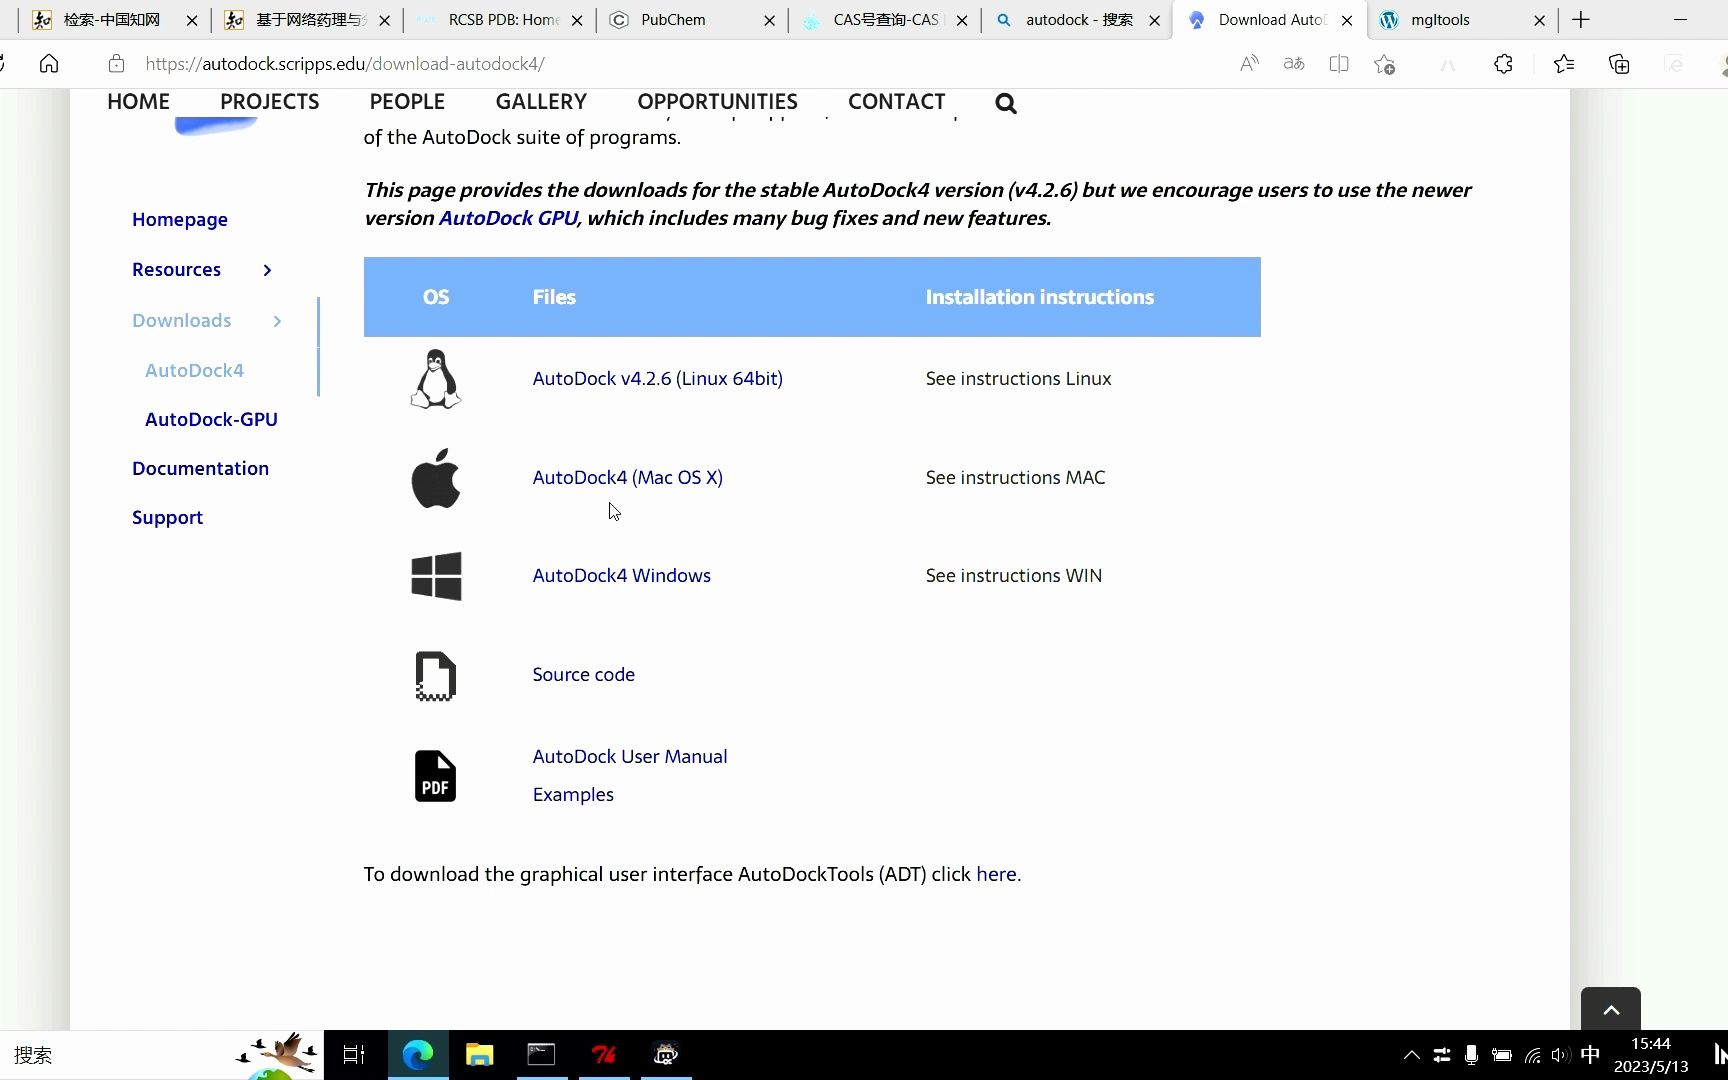
Task: Click the site lock info icon
Action: coord(116,64)
